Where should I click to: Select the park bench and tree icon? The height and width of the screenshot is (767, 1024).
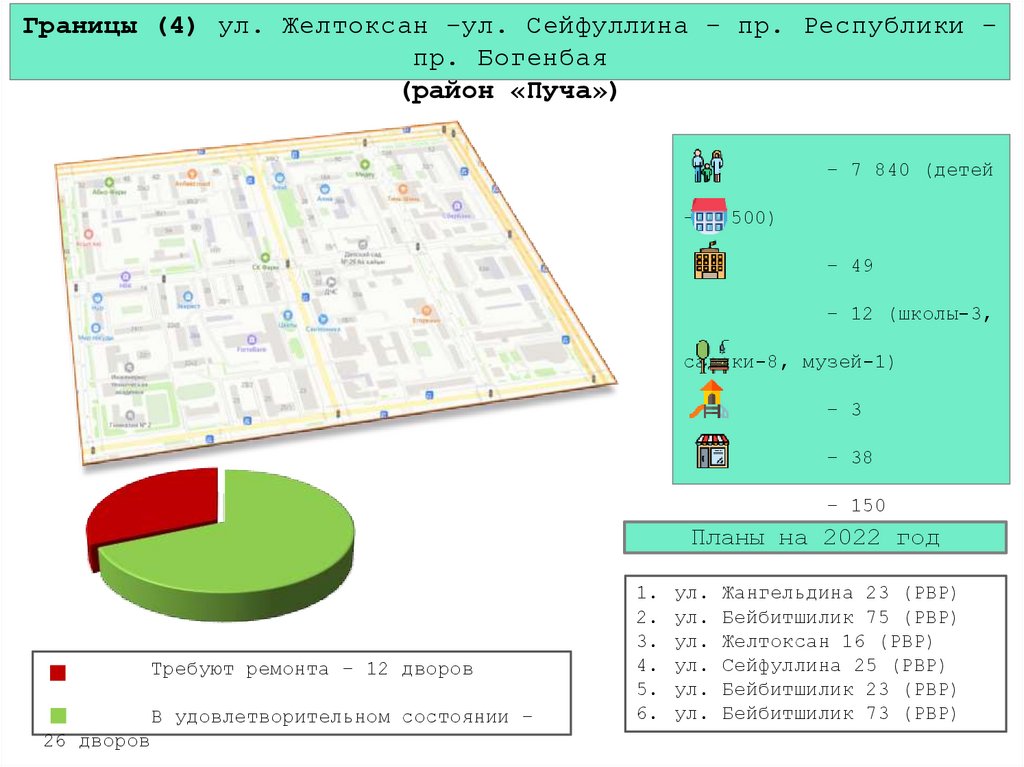click(710, 355)
